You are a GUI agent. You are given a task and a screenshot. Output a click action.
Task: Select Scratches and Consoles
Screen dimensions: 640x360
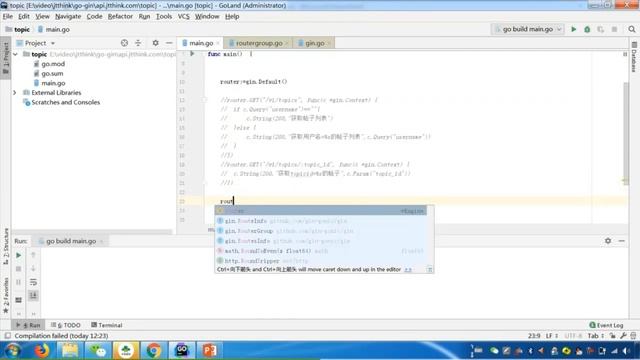pyautogui.click(x=65, y=102)
